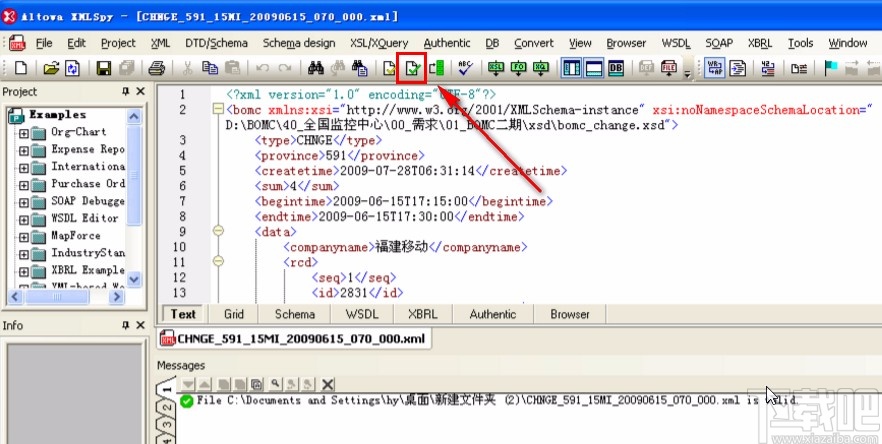Check well-formedness with the yellow checkmark icon
The image size is (882, 444).
(x=389, y=68)
